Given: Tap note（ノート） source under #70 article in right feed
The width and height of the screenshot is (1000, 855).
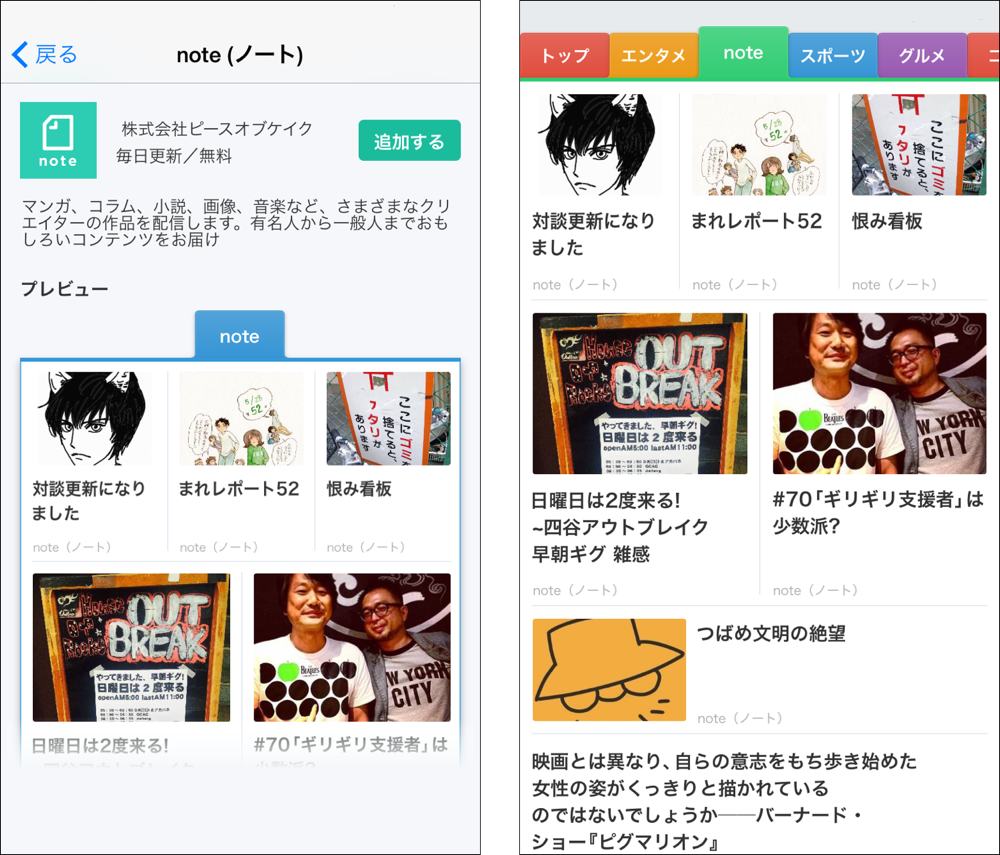Looking at the screenshot, I should pyautogui.click(x=815, y=590).
